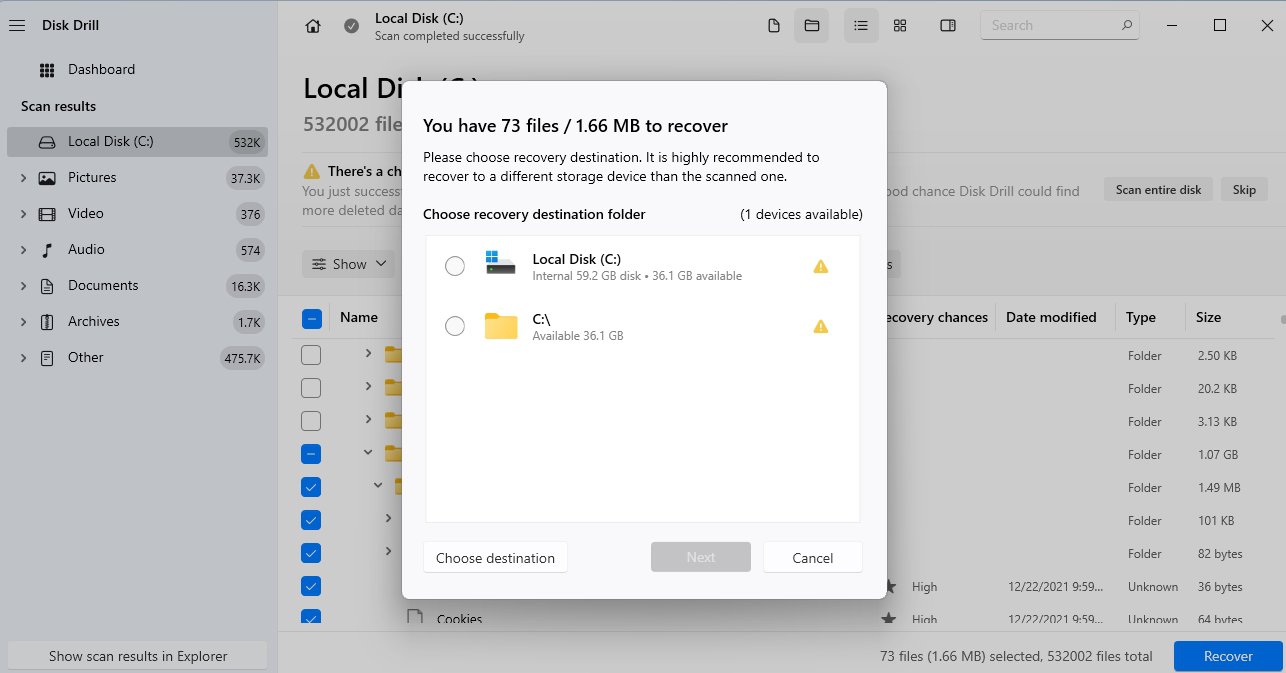
Task: Click the yellow folder icon for C:\
Action: pyautogui.click(x=501, y=326)
